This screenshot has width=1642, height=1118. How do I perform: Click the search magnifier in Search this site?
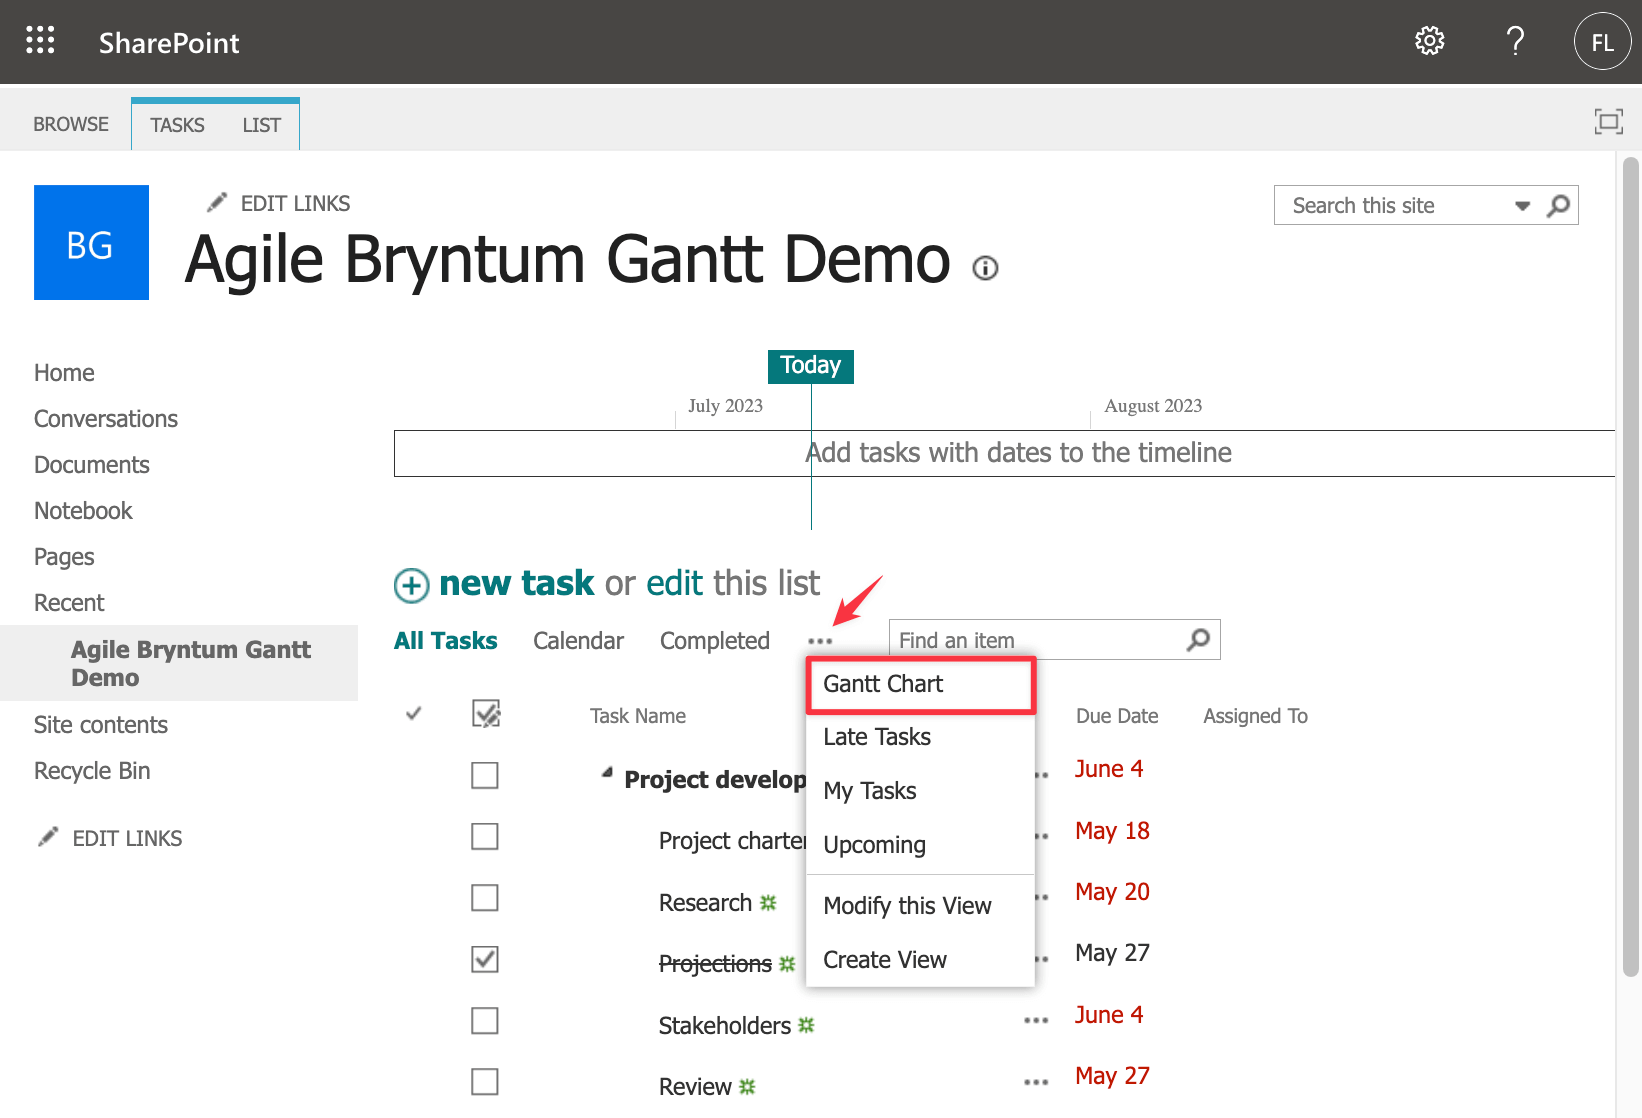pos(1558,206)
